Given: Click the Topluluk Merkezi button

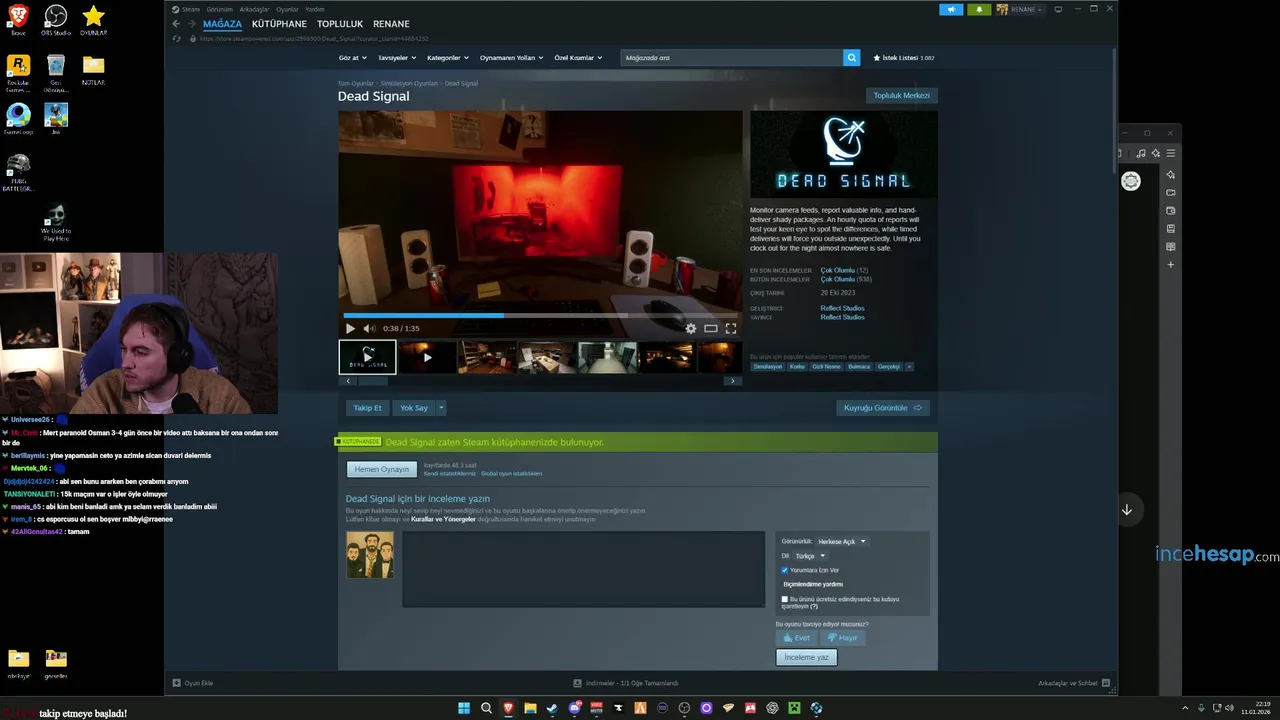Looking at the screenshot, I should click(x=901, y=96).
